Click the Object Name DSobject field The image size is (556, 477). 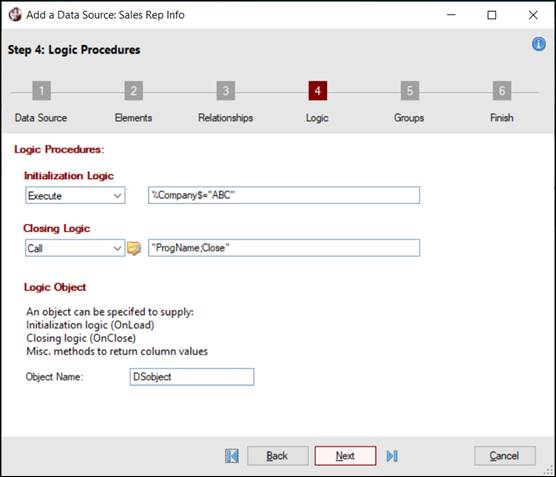point(192,377)
